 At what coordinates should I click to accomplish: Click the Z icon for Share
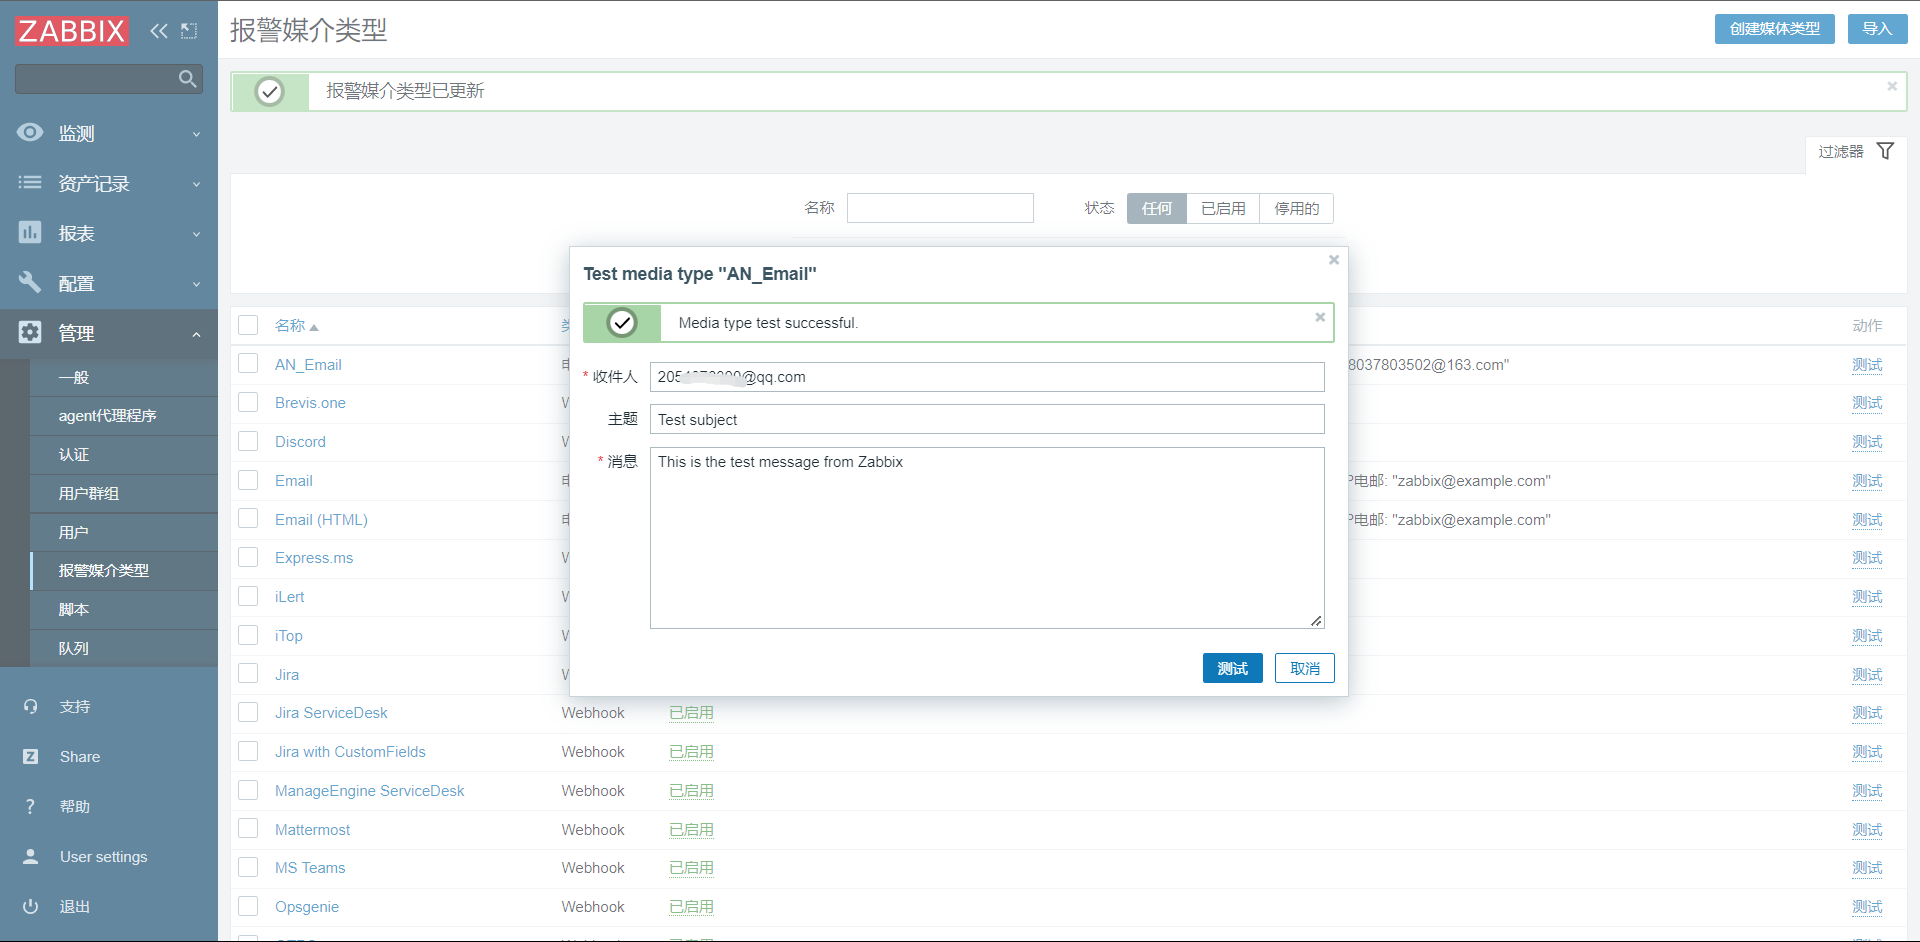tap(30, 756)
